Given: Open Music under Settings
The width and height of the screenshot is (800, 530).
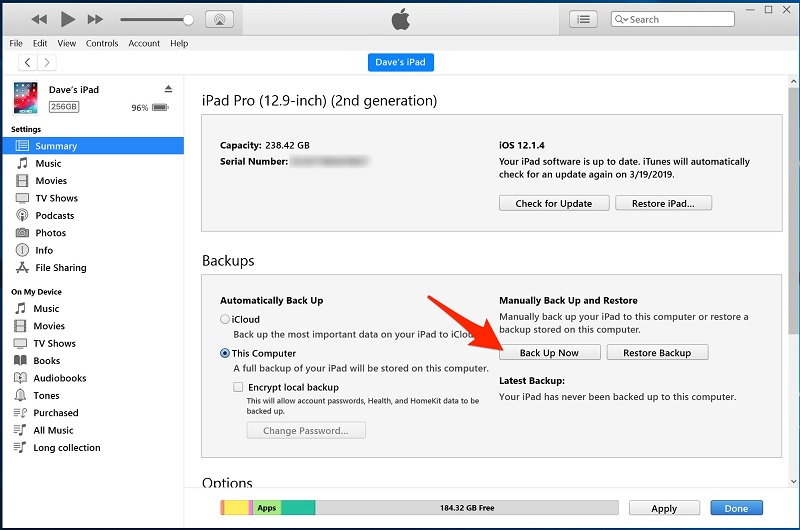Looking at the screenshot, I should click(48, 163).
